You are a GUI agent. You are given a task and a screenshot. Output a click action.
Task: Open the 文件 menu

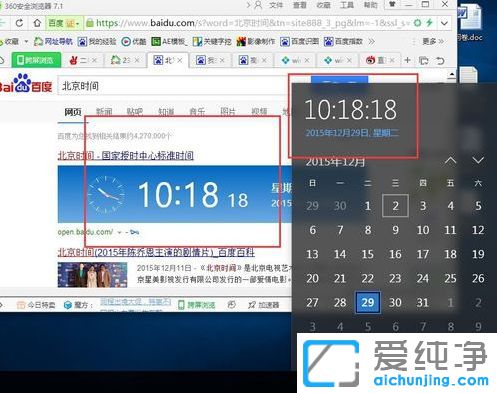pyautogui.click(x=276, y=5)
